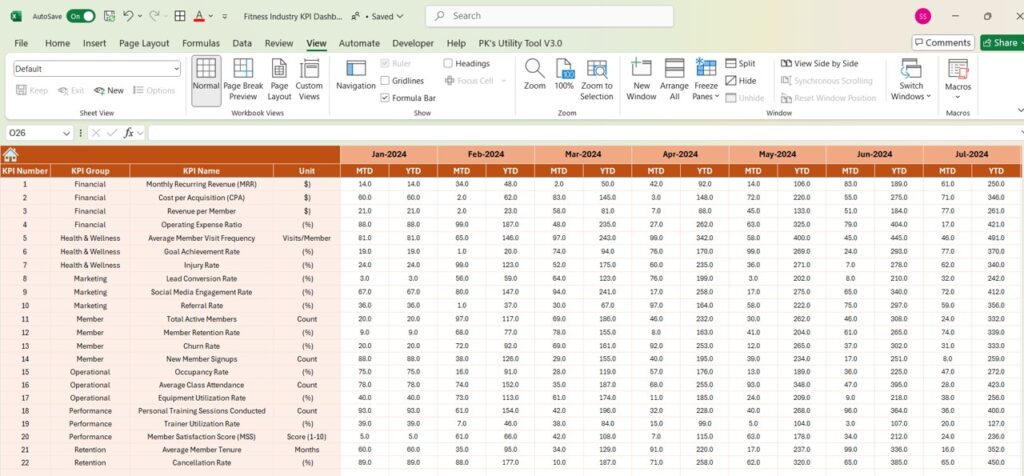Open the File menu
This screenshot has width=1024, height=476.
pyautogui.click(x=21, y=43)
